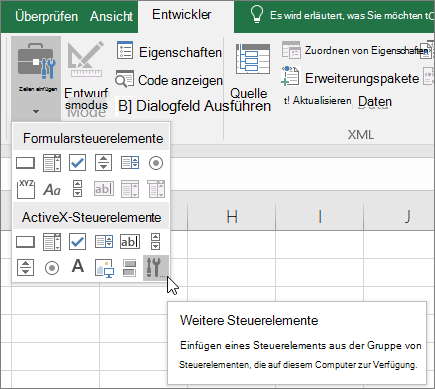The width and height of the screenshot is (435, 389).
Task: Open Erweiterungspakete
Action: pos(350,78)
